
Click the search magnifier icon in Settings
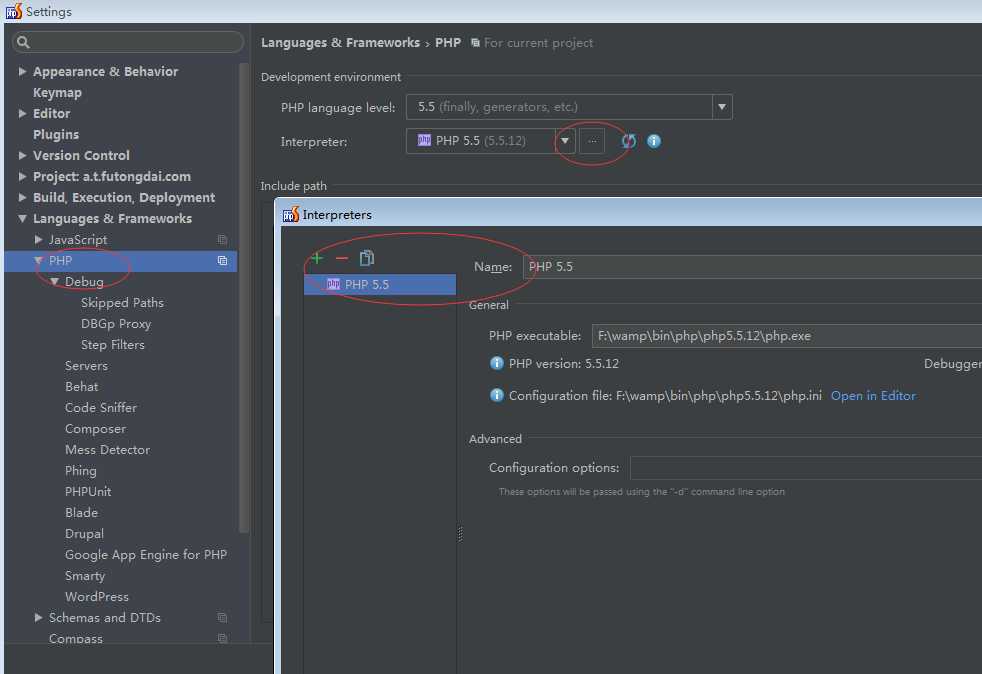tap(24, 42)
